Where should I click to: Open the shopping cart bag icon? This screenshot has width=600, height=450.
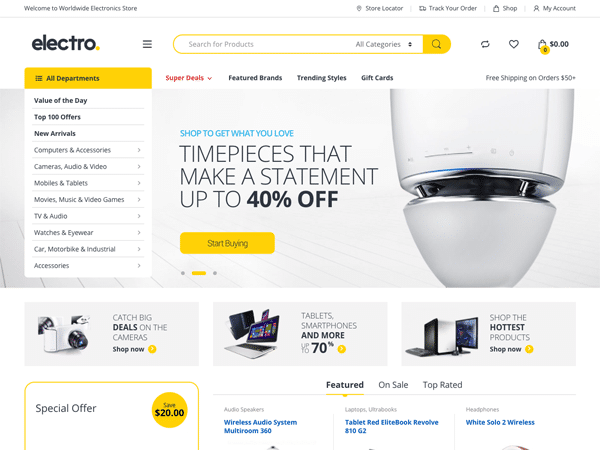(x=543, y=46)
